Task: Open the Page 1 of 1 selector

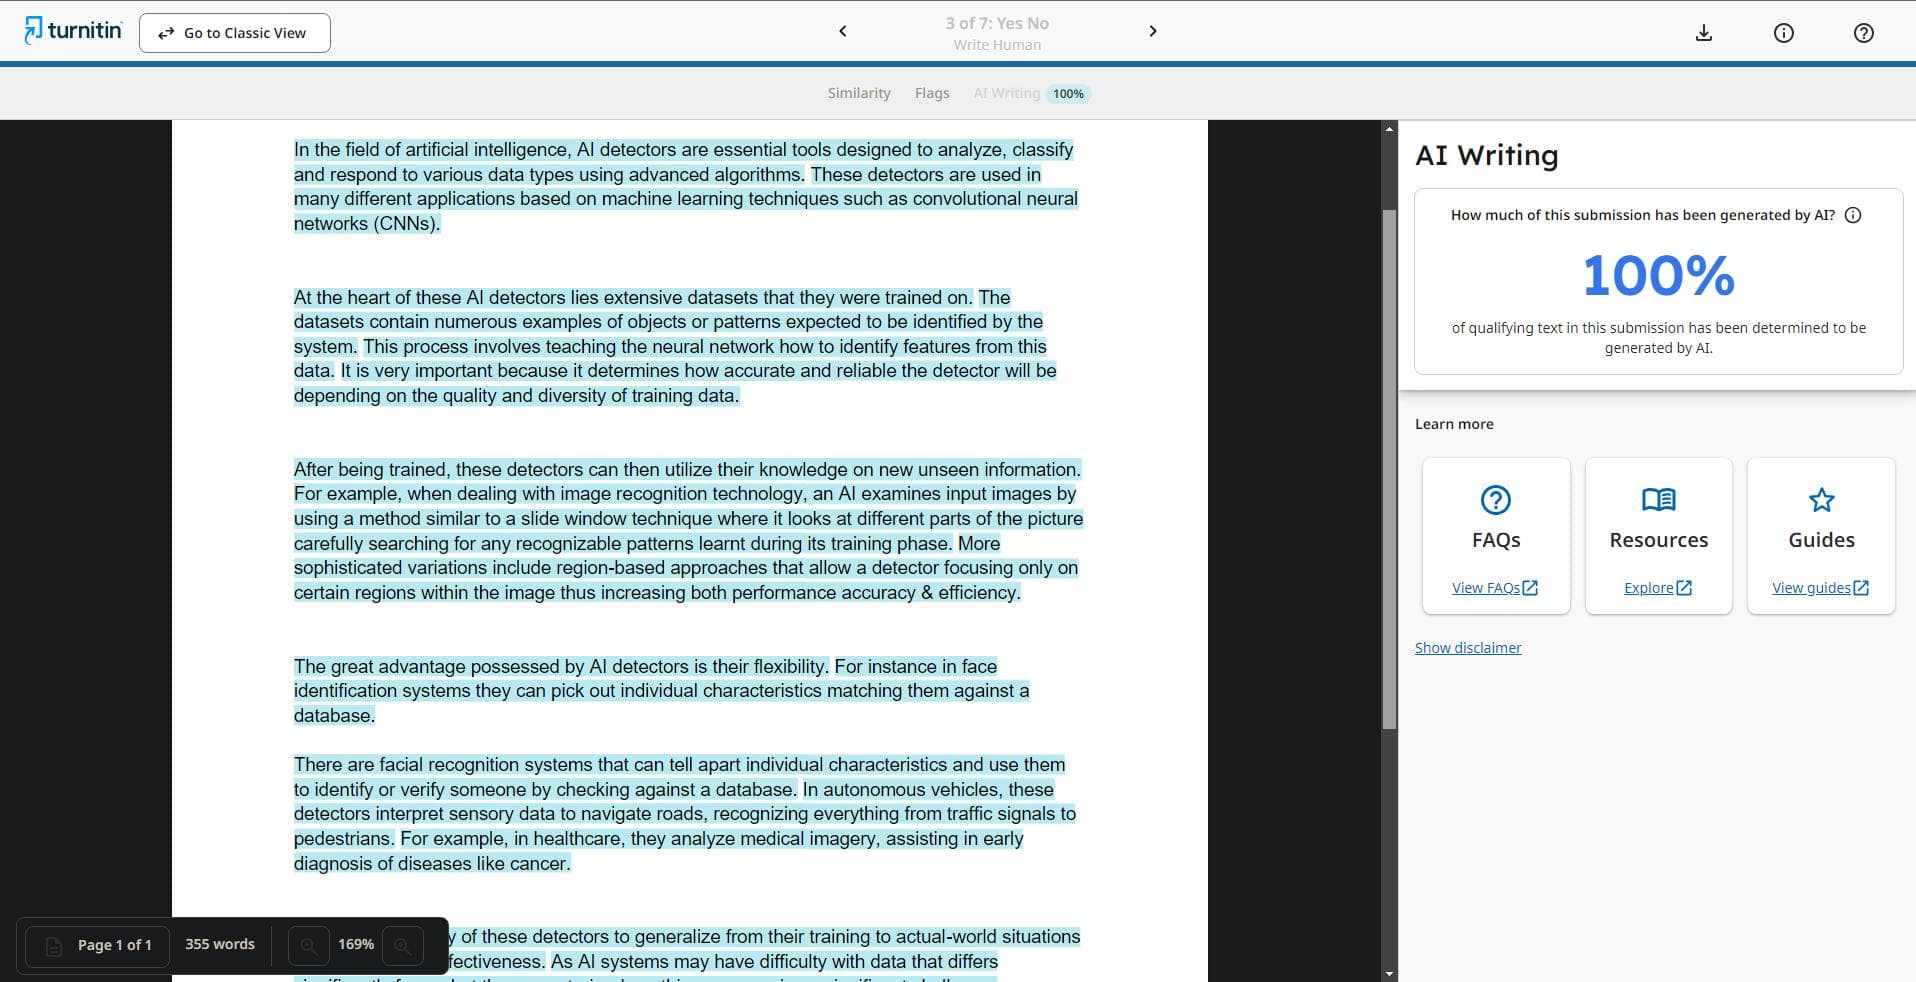Action: (x=98, y=945)
